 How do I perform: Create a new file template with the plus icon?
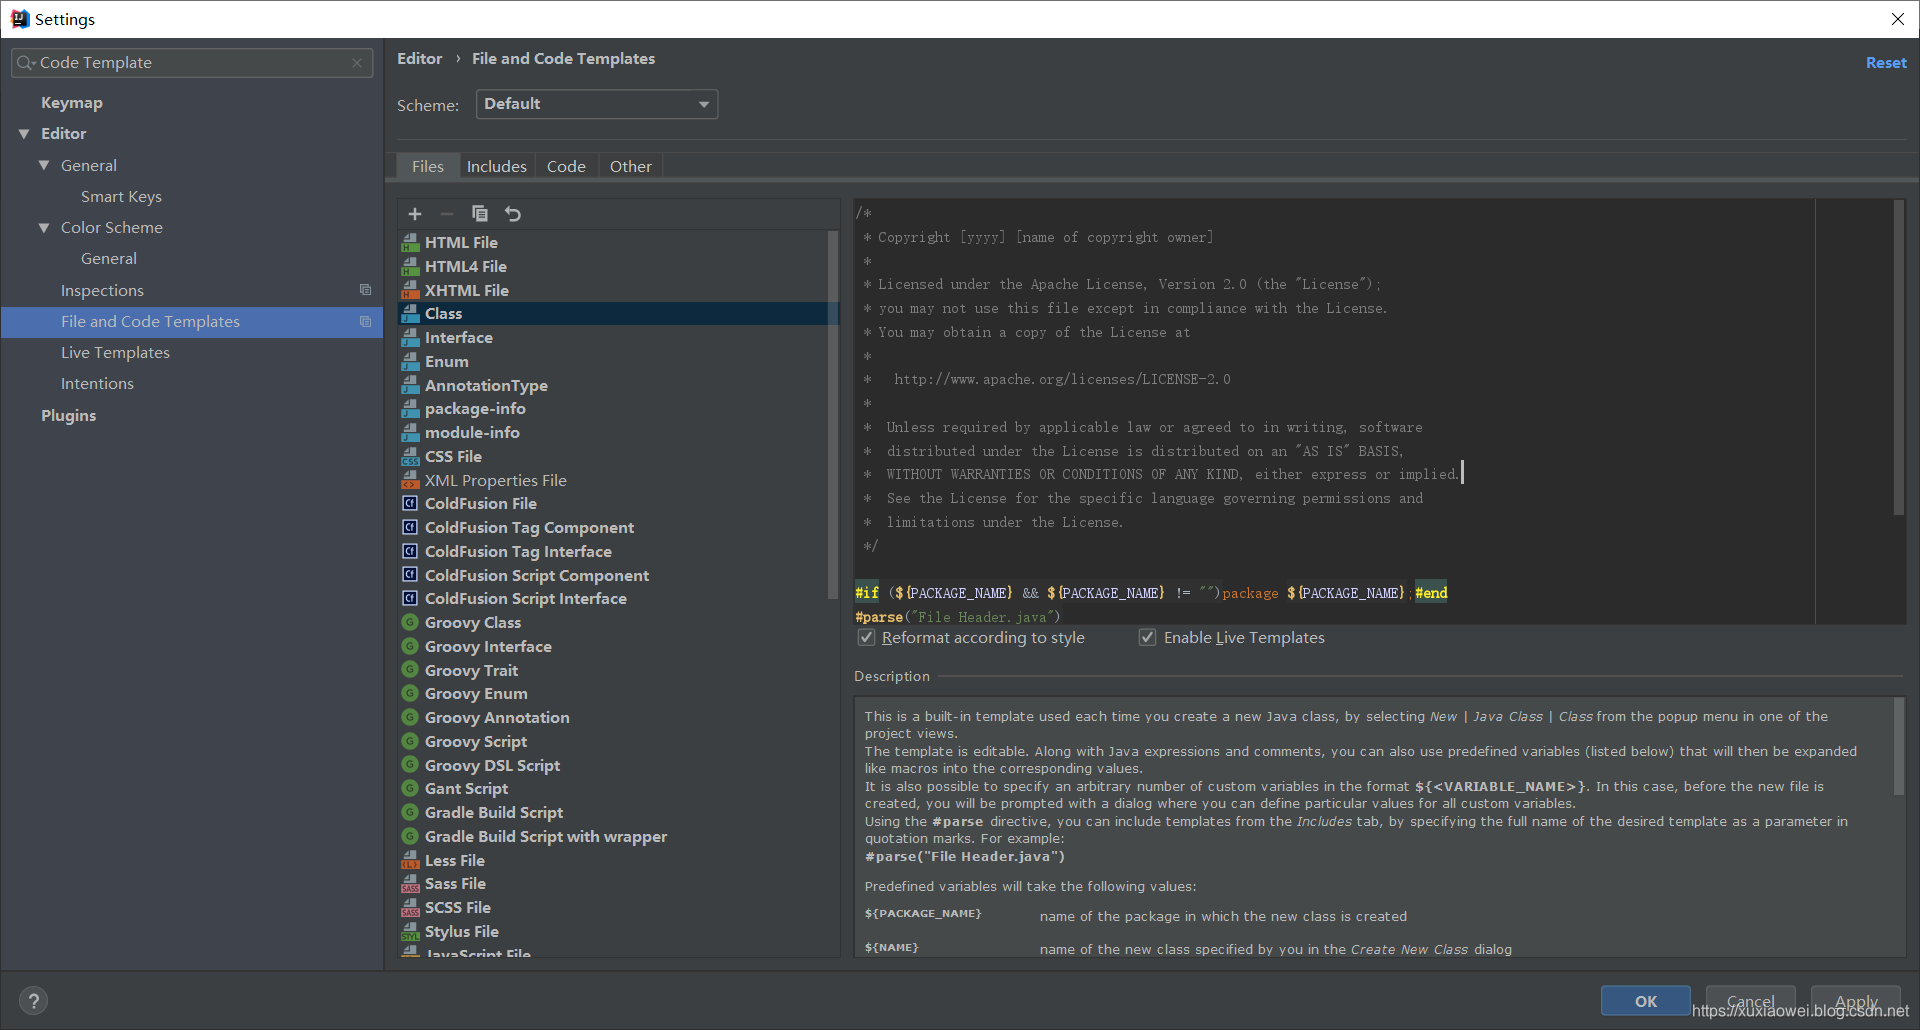(x=415, y=213)
